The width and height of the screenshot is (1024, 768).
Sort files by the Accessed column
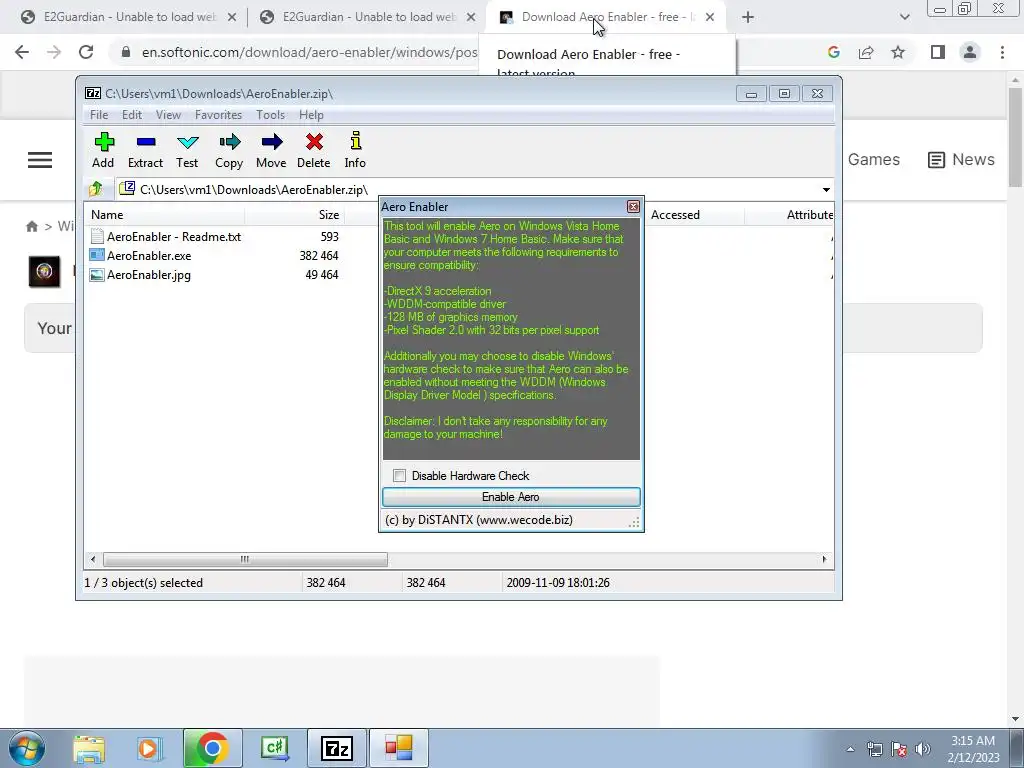694,215
